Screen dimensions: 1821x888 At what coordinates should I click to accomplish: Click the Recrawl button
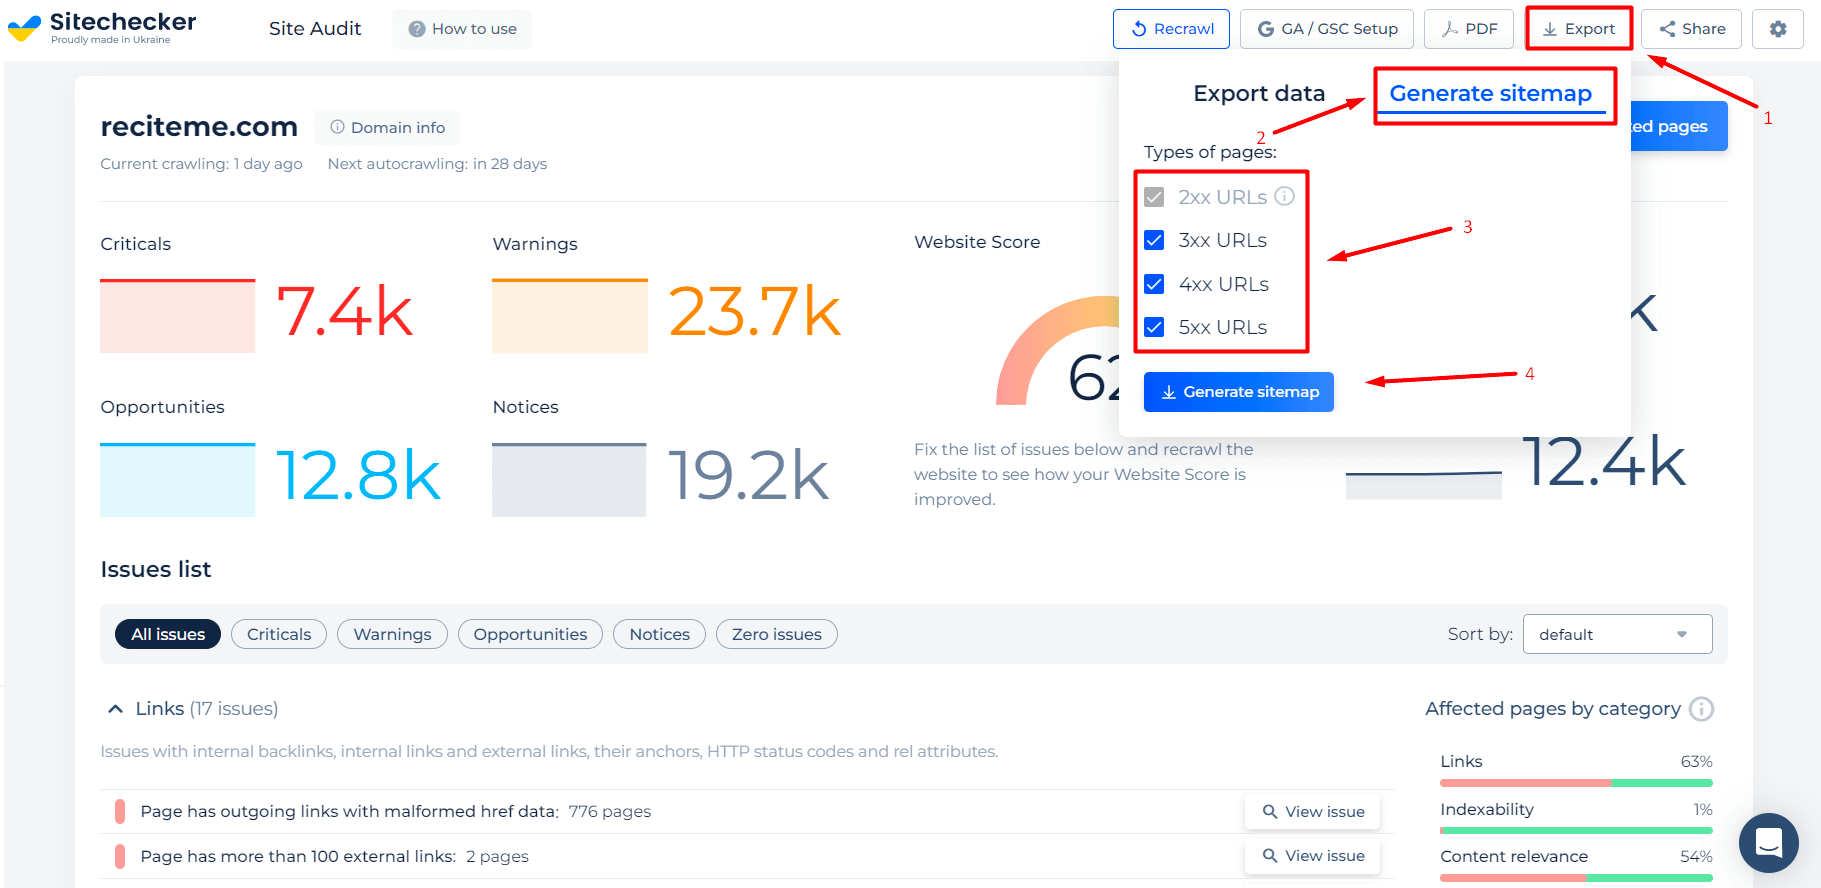[x=1172, y=29]
